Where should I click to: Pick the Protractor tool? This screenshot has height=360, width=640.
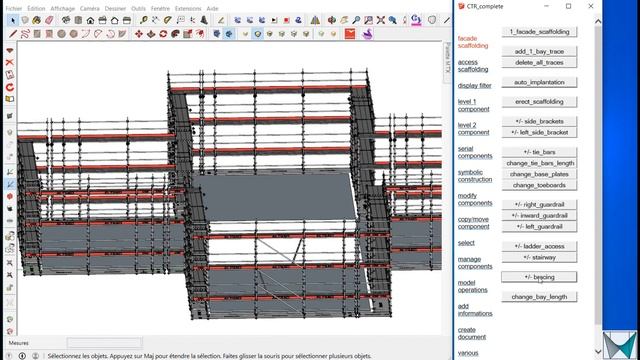click(x=168, y=20)
